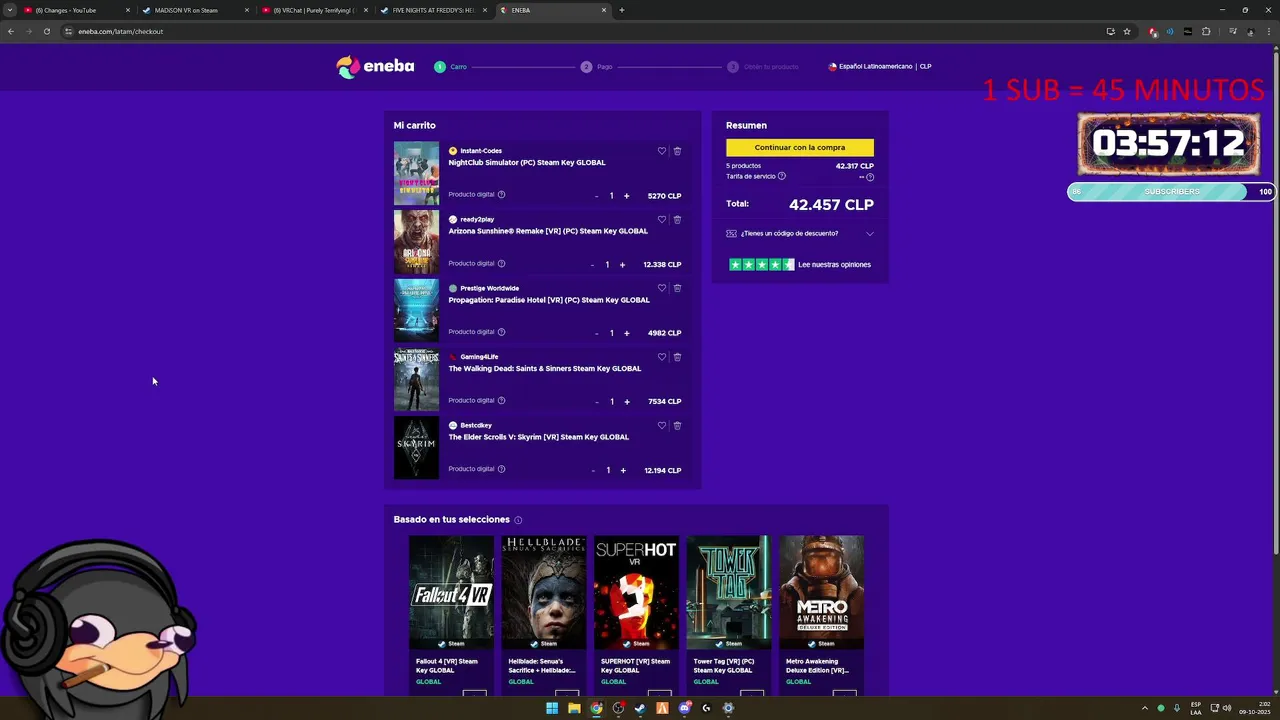1280x720 pixels.
Task: Click the Trustpilot star rating
Action: pos(761,265)
